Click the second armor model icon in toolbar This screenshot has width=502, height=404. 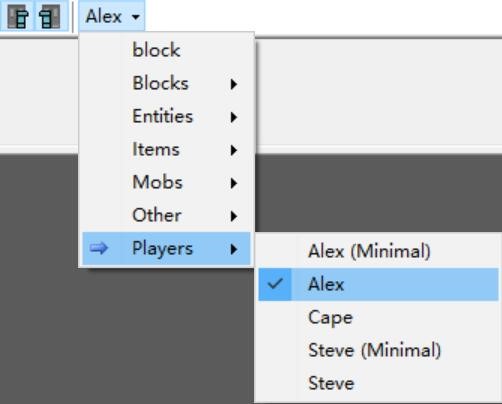point(49,16)
